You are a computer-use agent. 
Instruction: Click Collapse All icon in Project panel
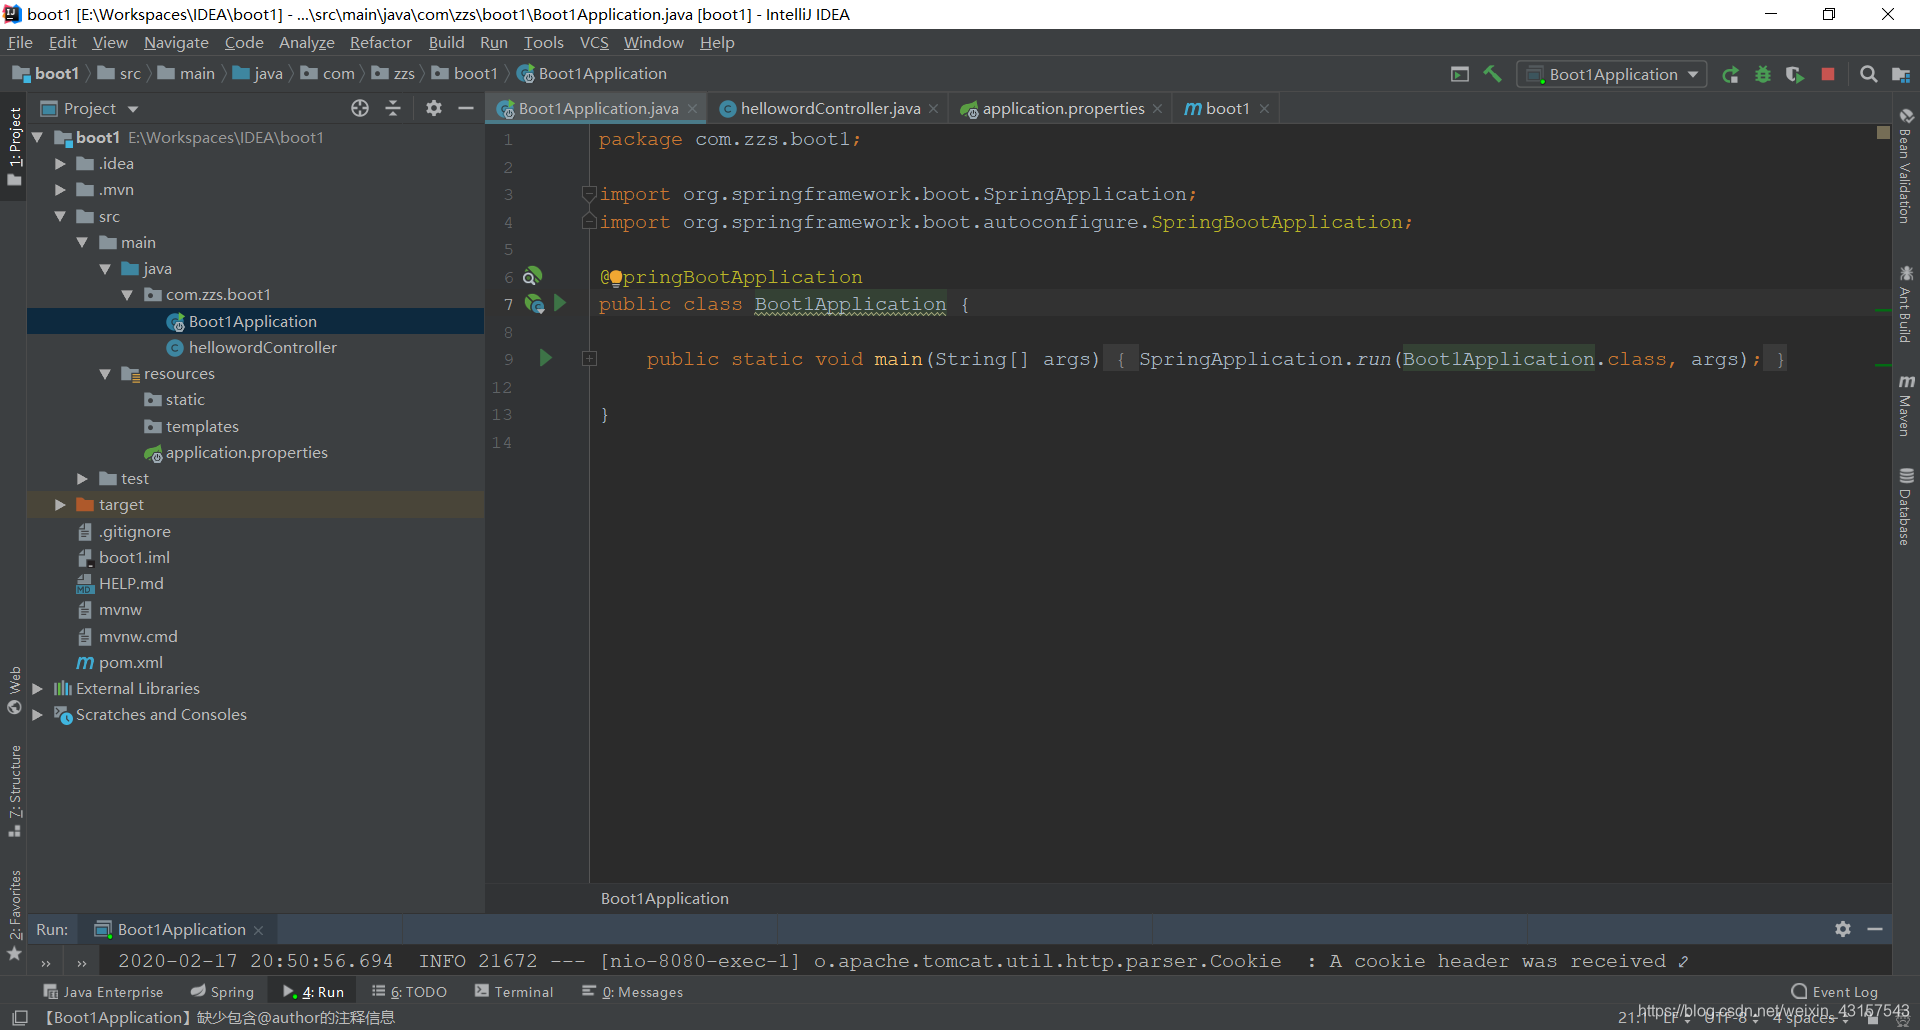pyautogui.click(x=393, y=108)
